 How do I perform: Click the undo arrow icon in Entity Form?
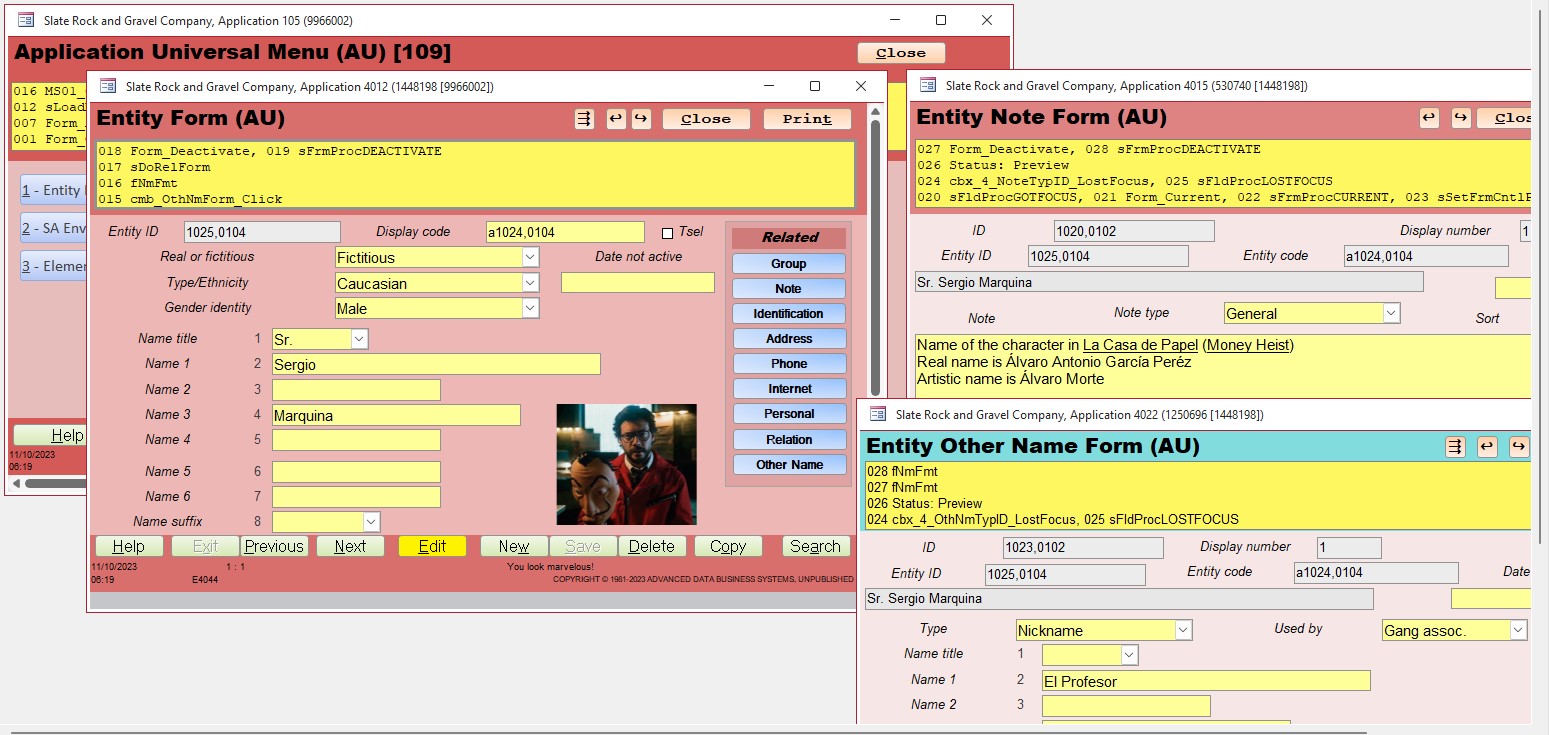(x=616, y=119)
